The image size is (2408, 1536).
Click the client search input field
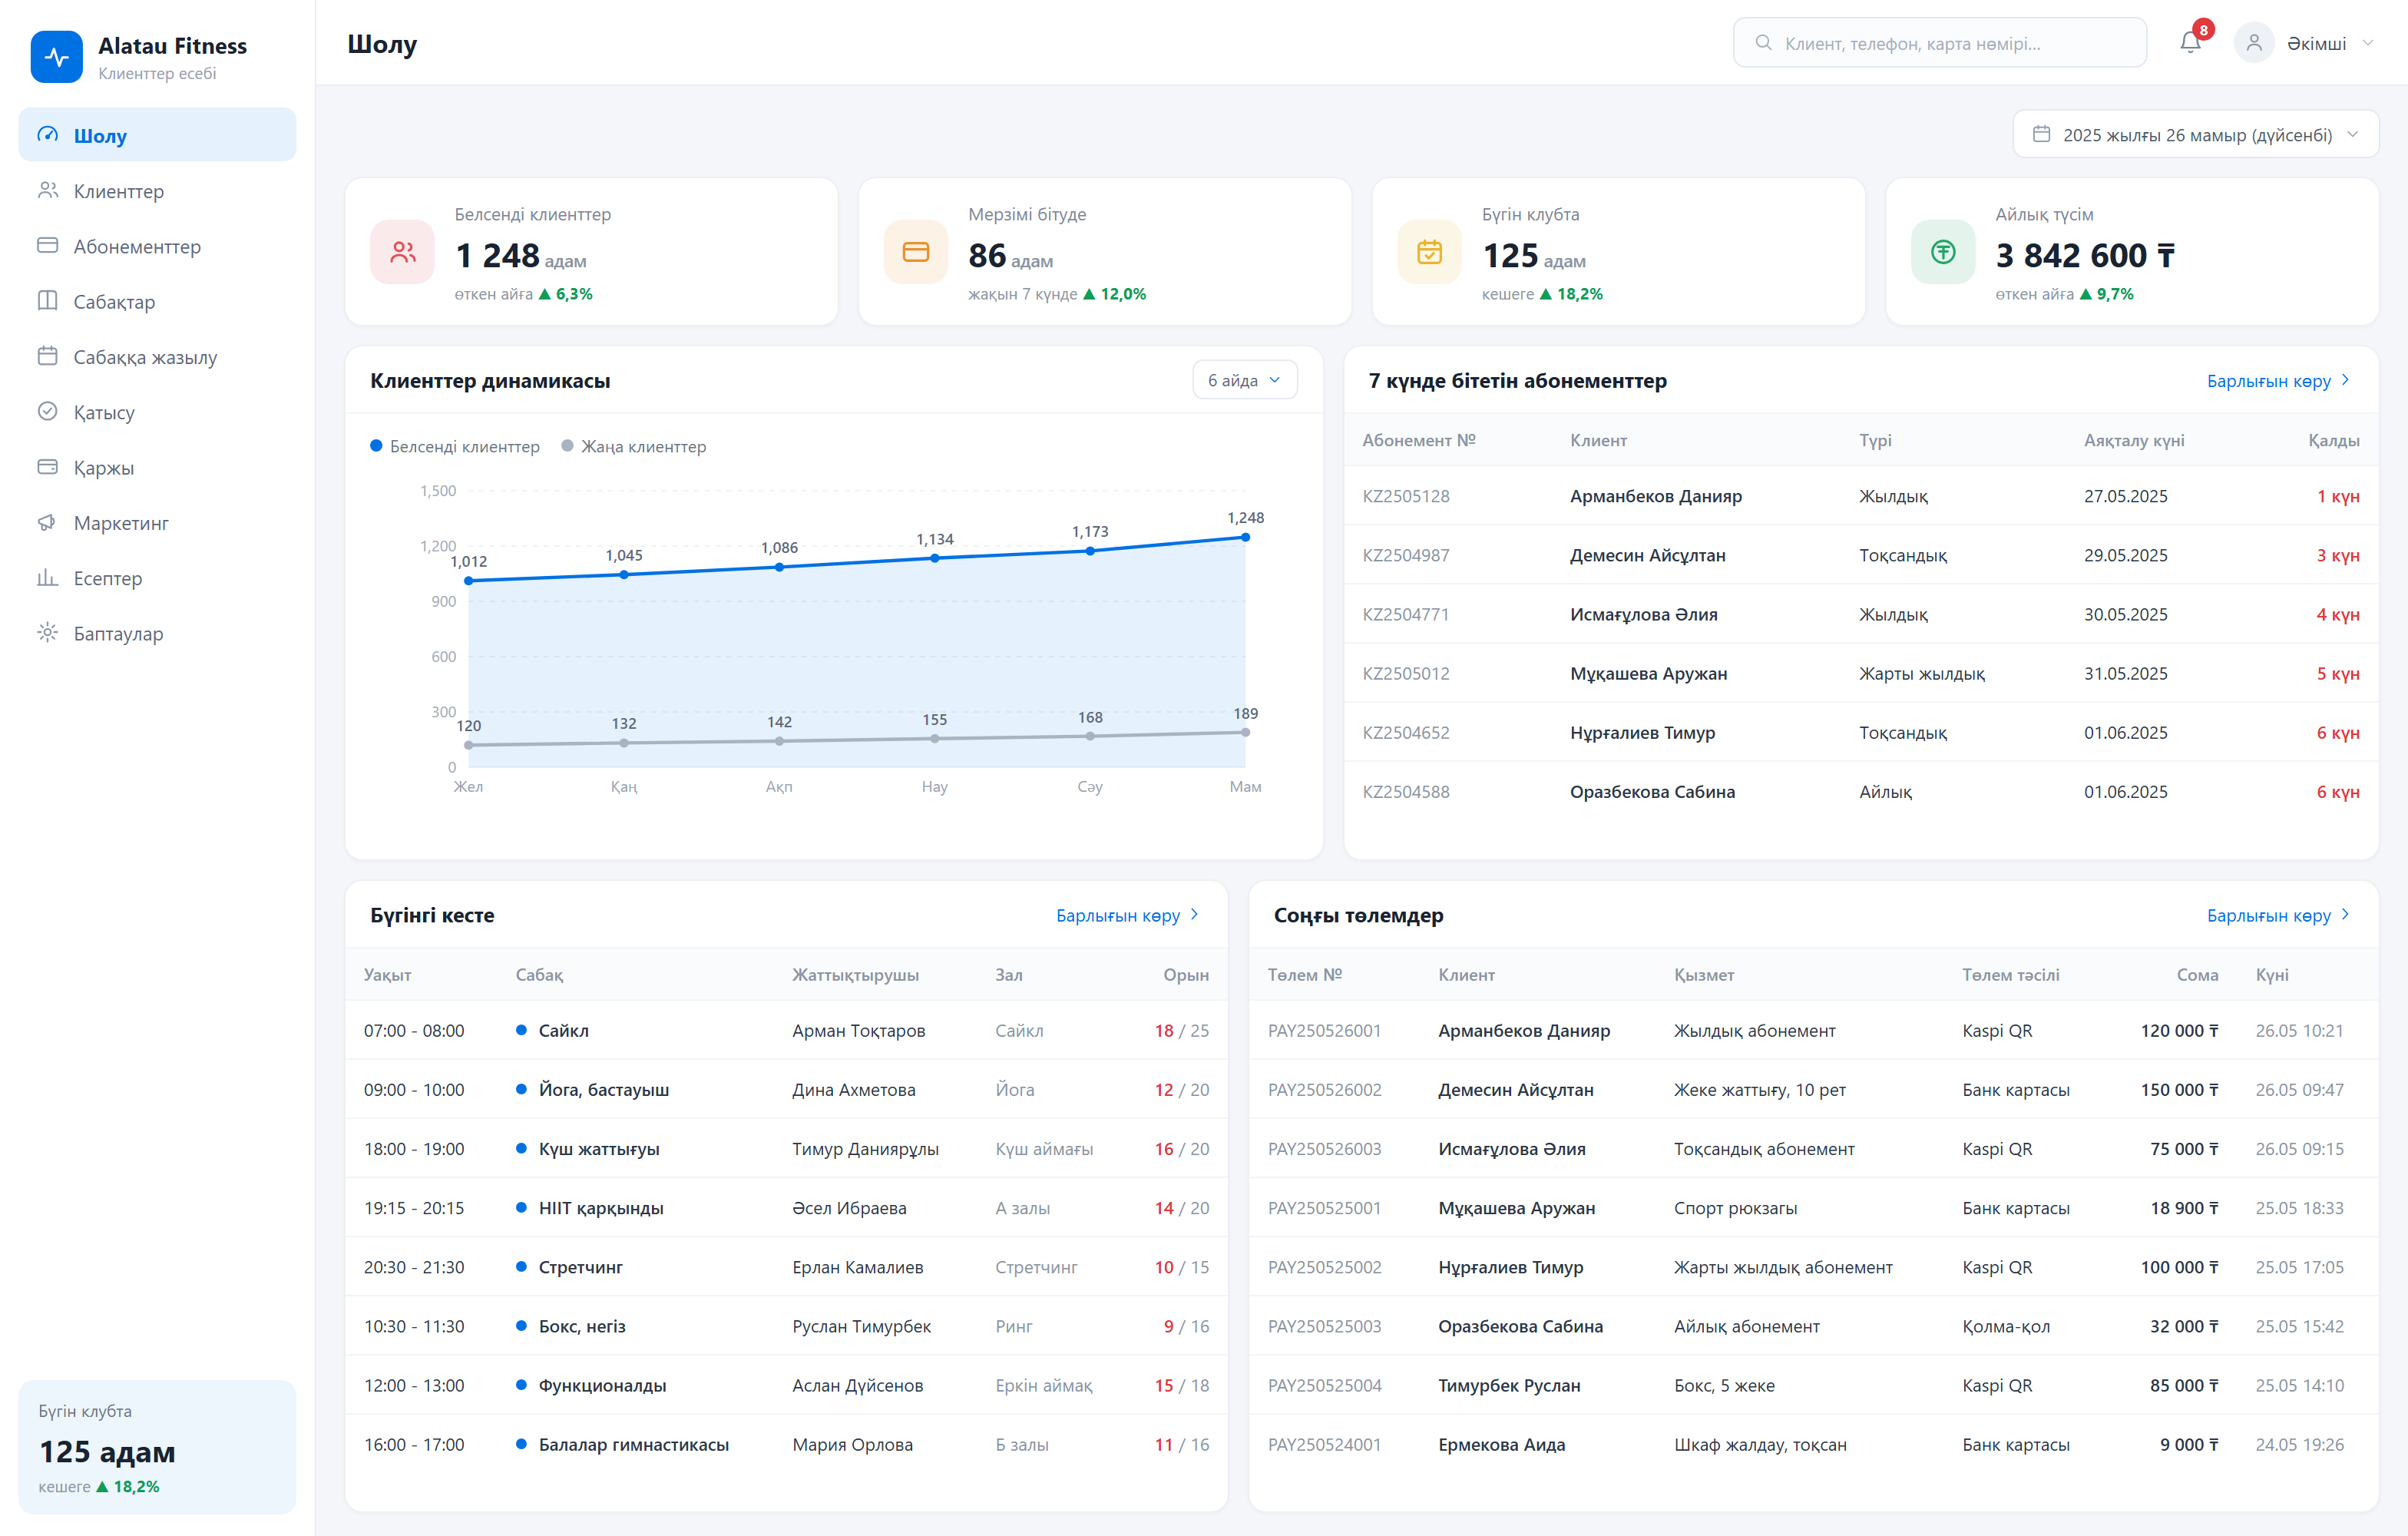[x=1940, y=43]
